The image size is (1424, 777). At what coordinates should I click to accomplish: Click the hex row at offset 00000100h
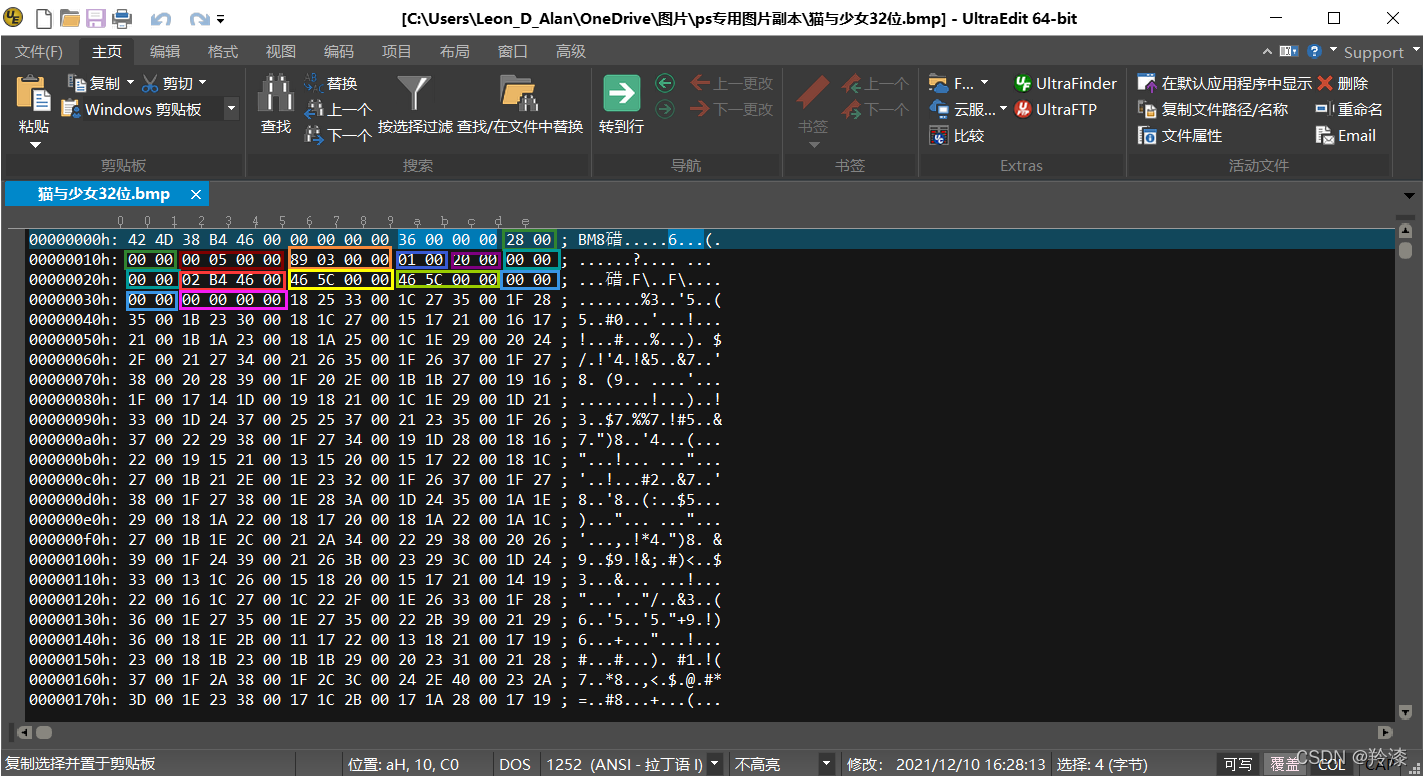point(375,560)
